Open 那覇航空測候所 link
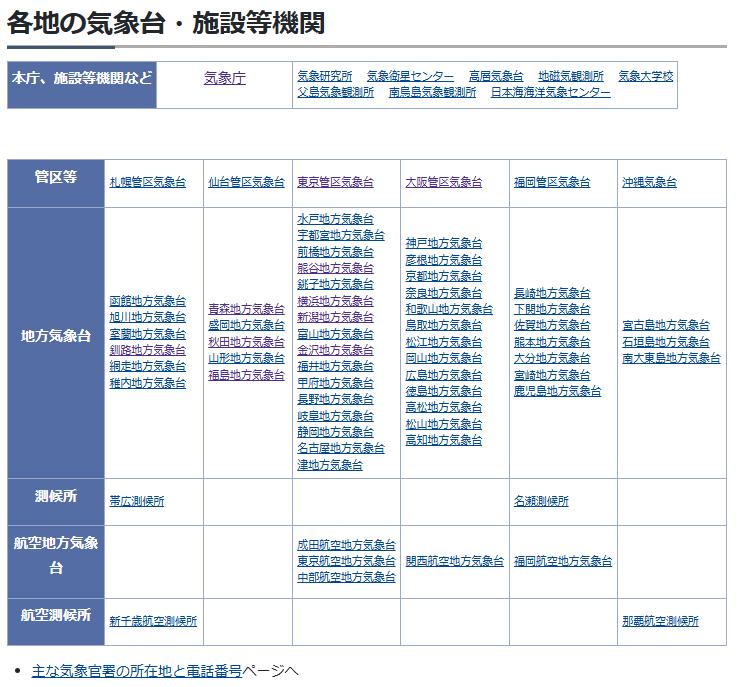 tap(661, 621)
